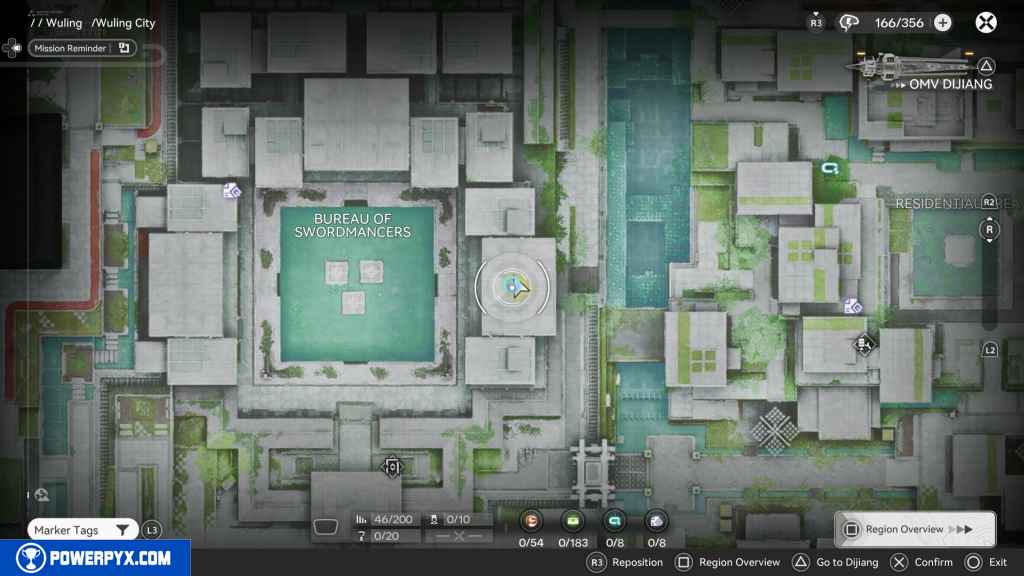Viewport: 1024px width, 576px height.
Task: Select the diamond facility marker below the Bureau
Action: point(392,467)
